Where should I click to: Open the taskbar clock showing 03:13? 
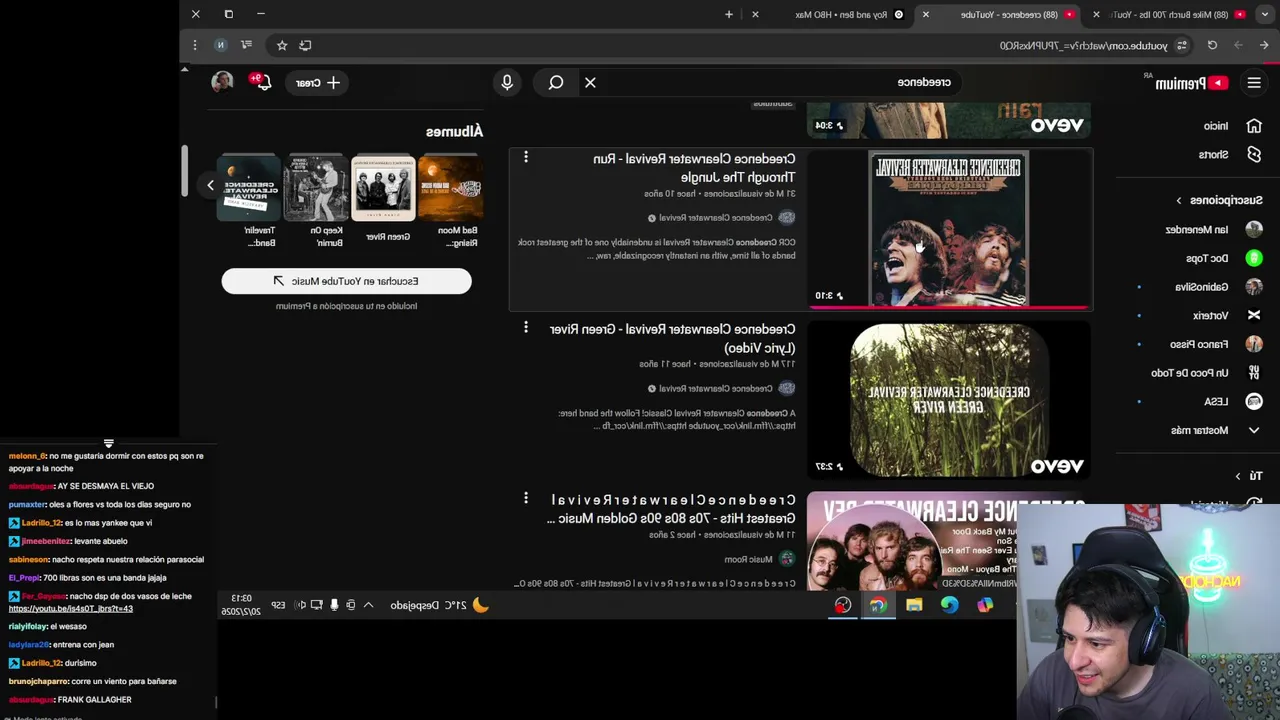241,604
